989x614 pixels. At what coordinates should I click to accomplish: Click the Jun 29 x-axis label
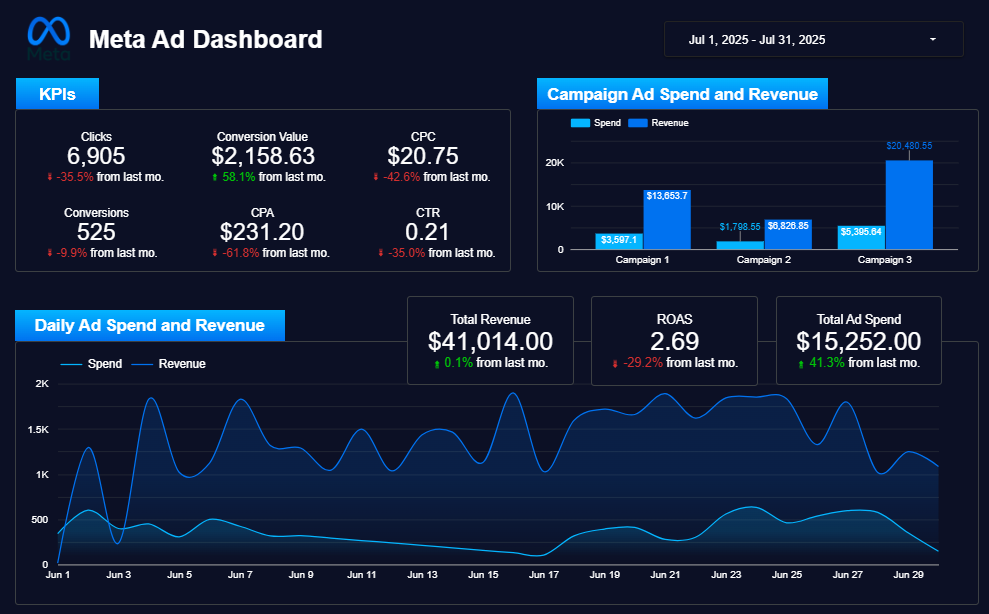point(908,575)
